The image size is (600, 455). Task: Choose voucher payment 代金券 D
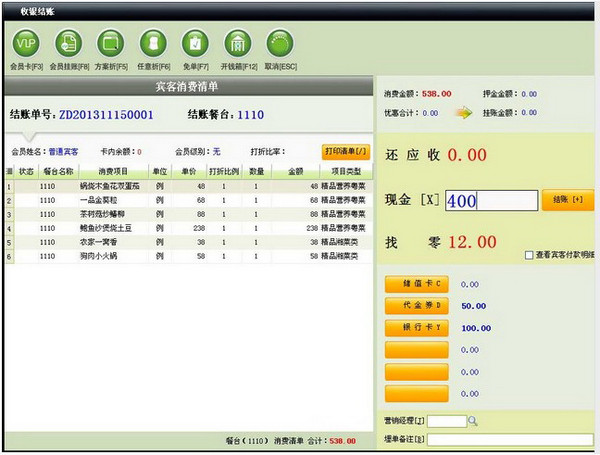tap(417, 306)
